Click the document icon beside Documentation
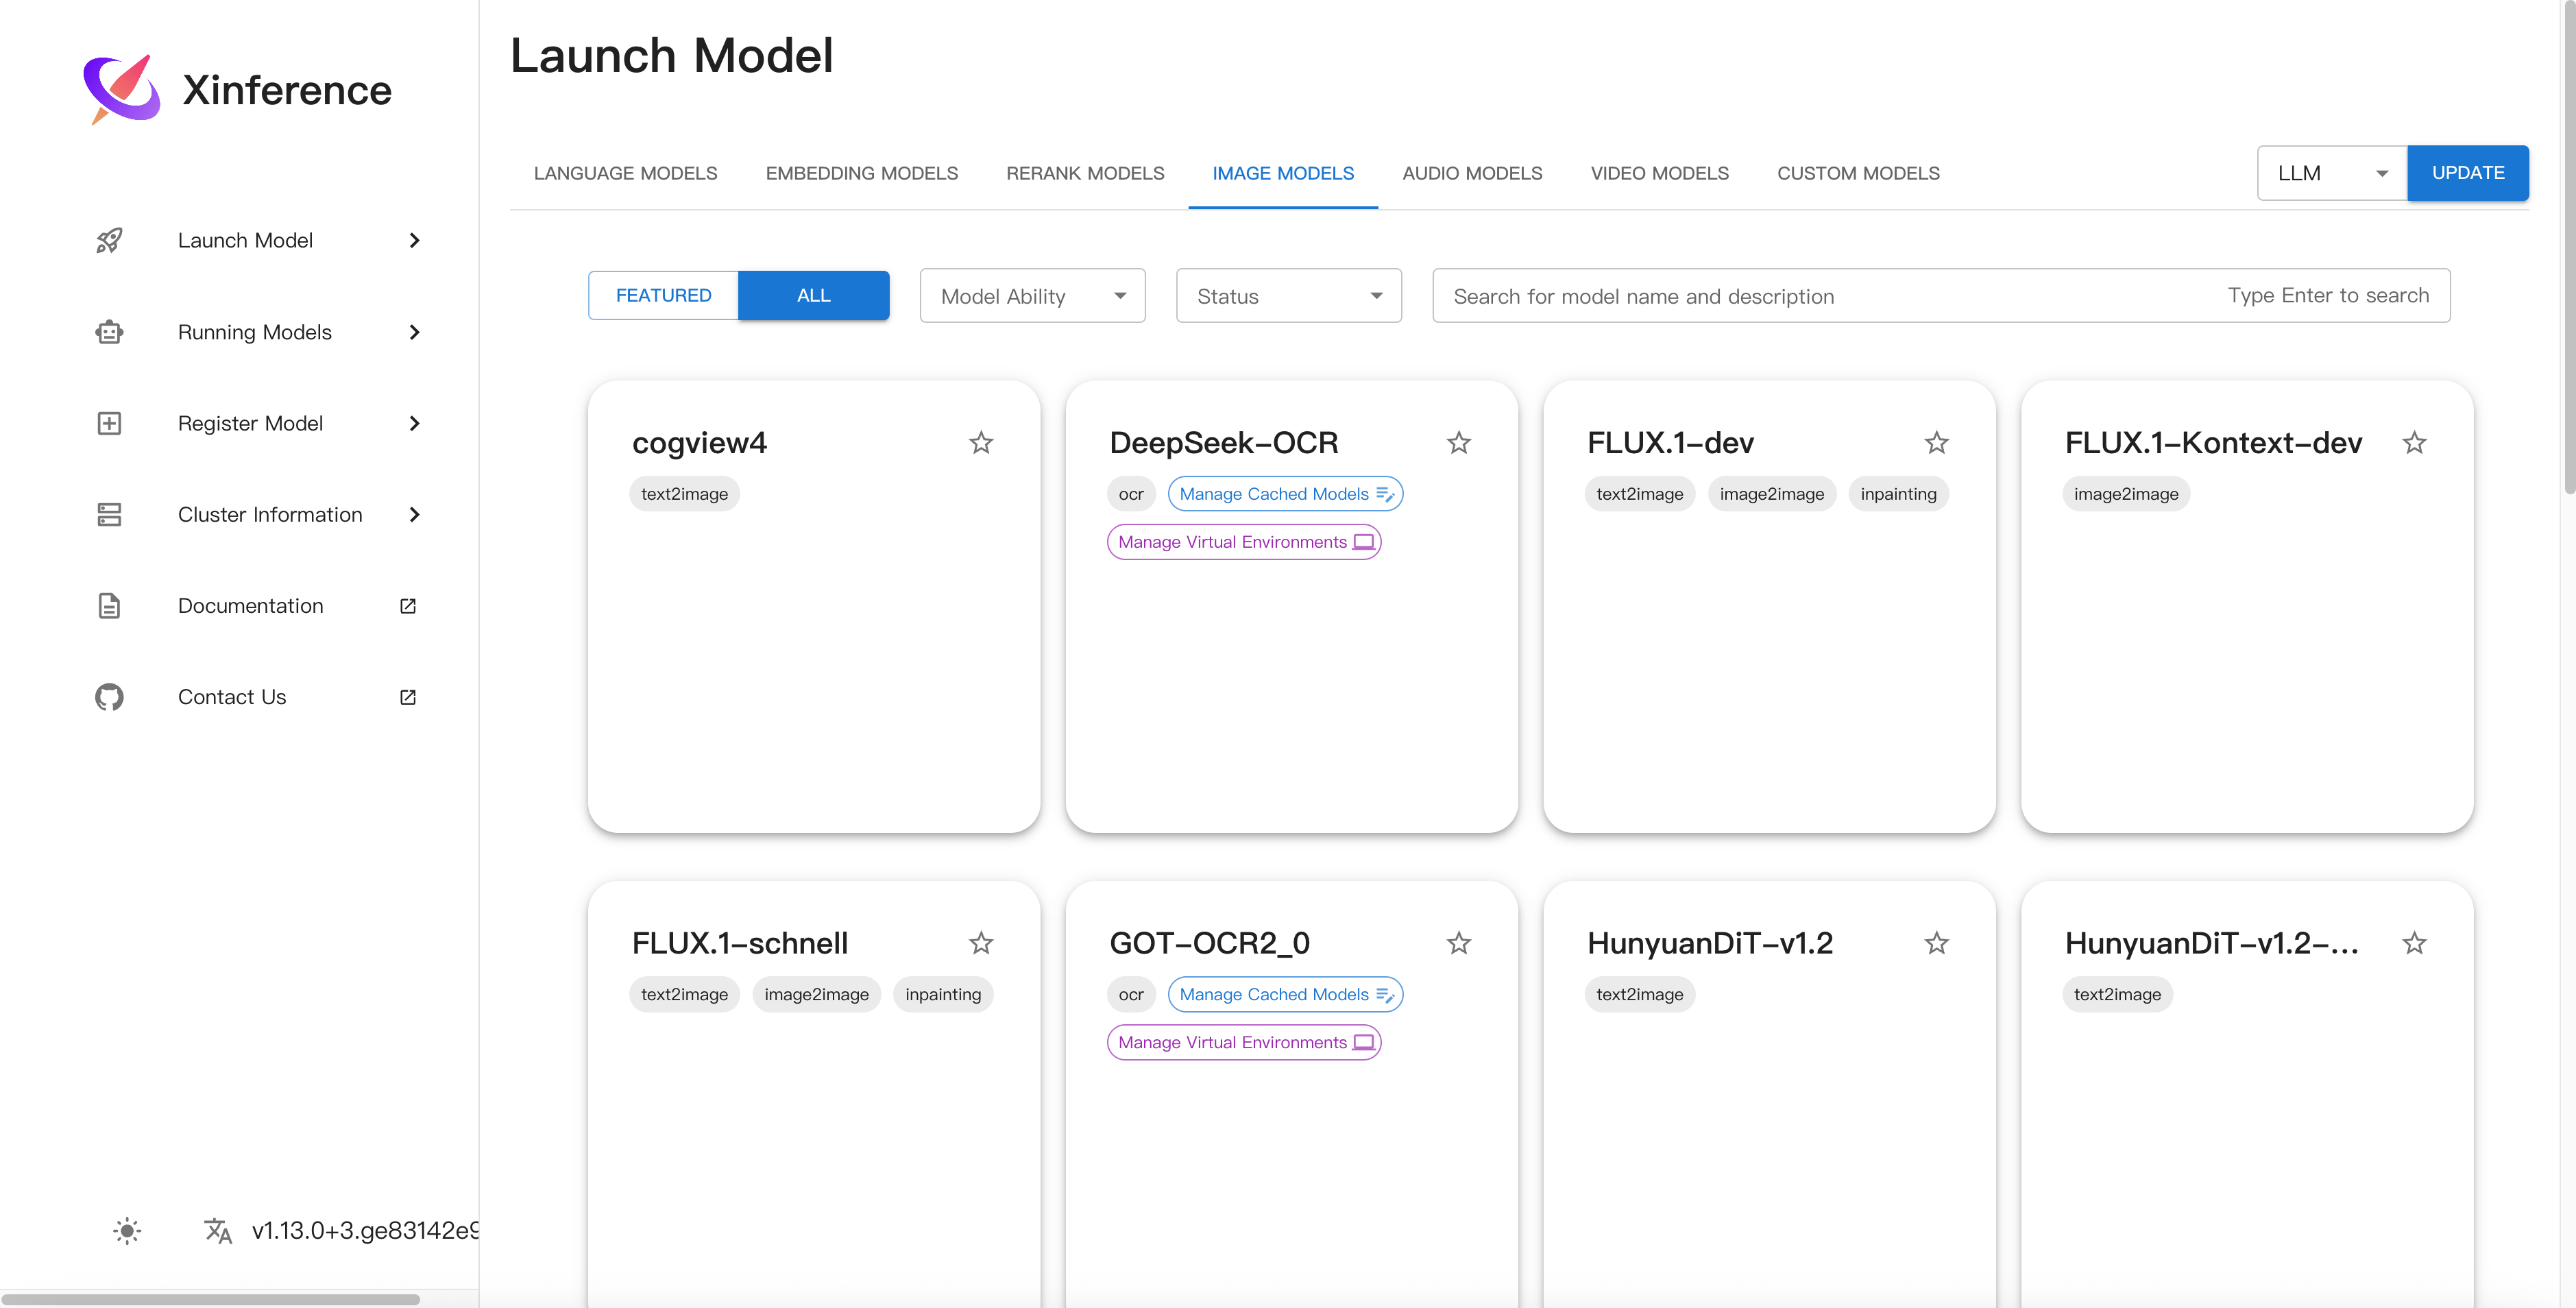This screenshot has height=1308, width=2576. 109,606
